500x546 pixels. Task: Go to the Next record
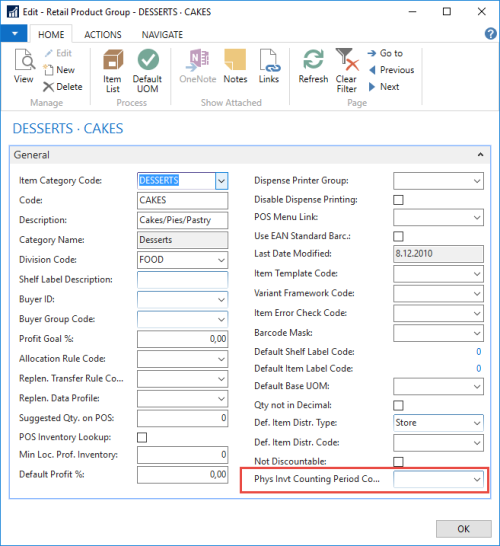384,87
